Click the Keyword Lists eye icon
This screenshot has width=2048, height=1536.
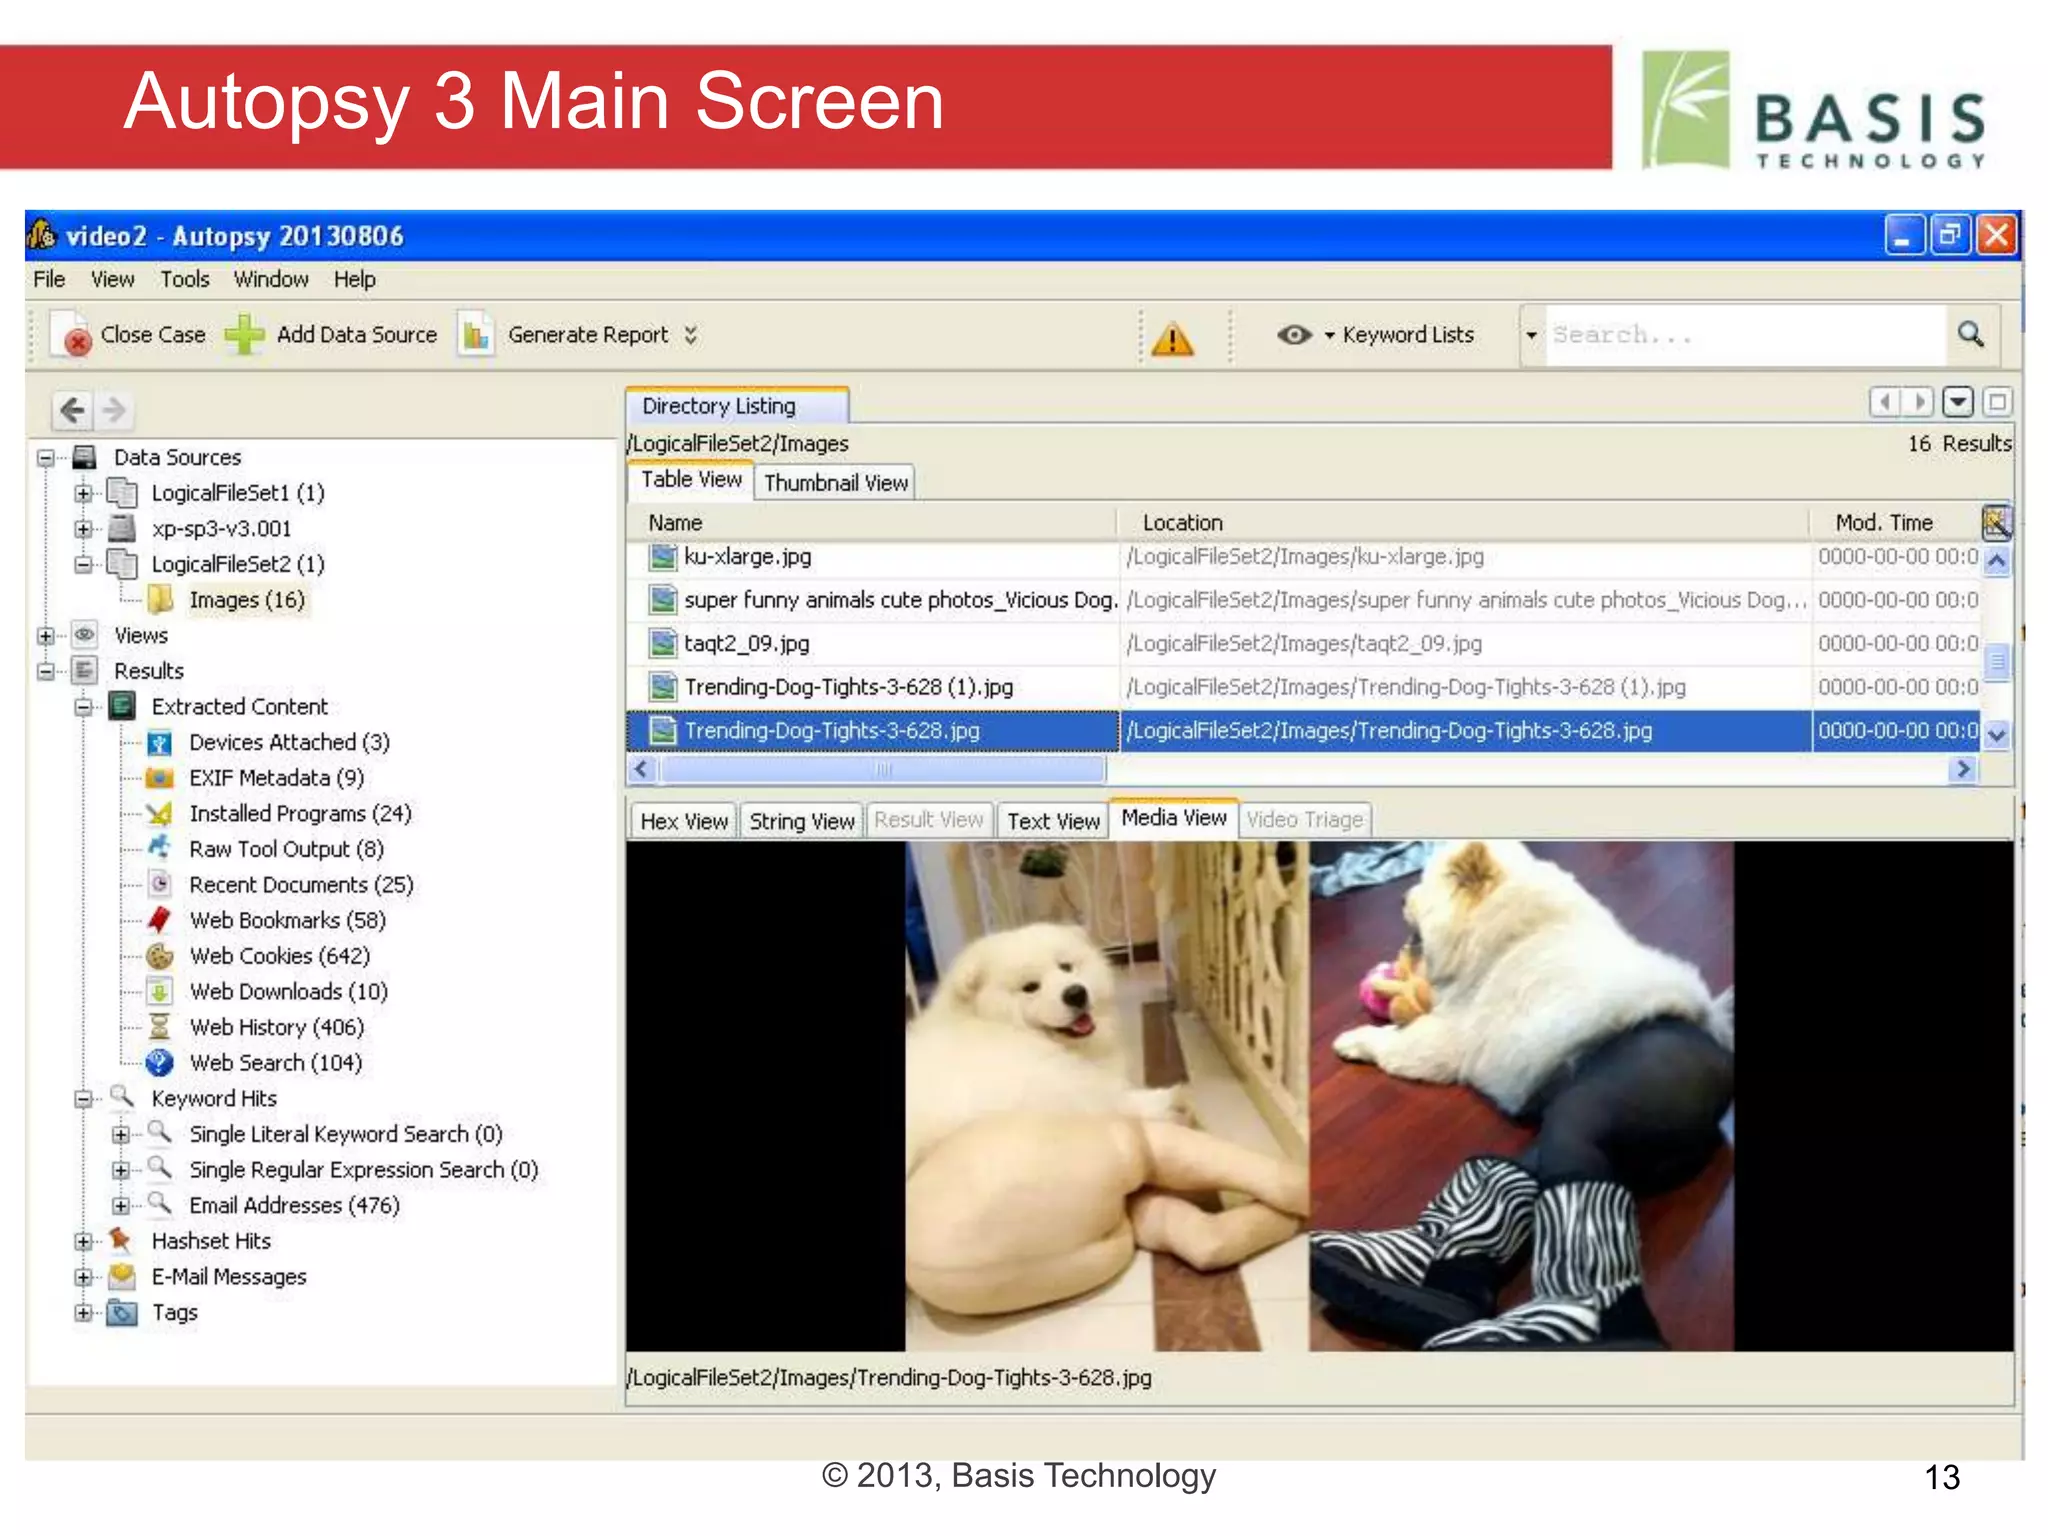coord(1294,335)
